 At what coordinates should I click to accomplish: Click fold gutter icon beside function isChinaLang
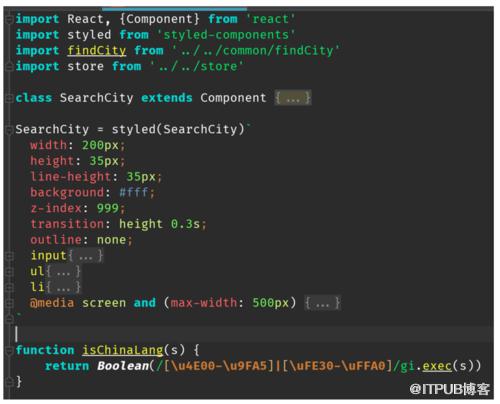pyautogui.click(x=9, y=350)
